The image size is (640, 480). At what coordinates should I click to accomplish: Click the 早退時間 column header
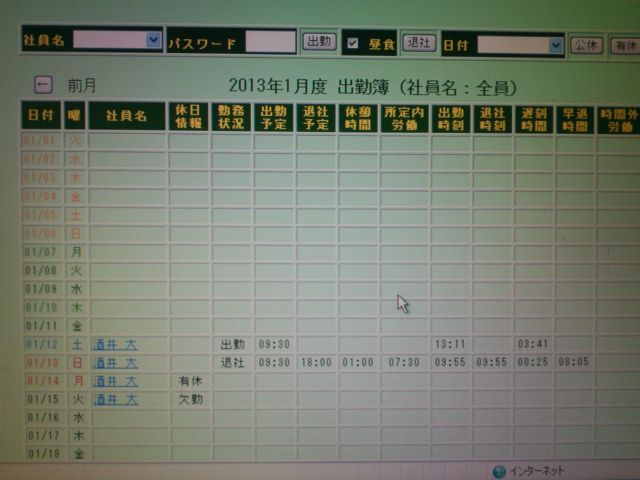[575, 120]
